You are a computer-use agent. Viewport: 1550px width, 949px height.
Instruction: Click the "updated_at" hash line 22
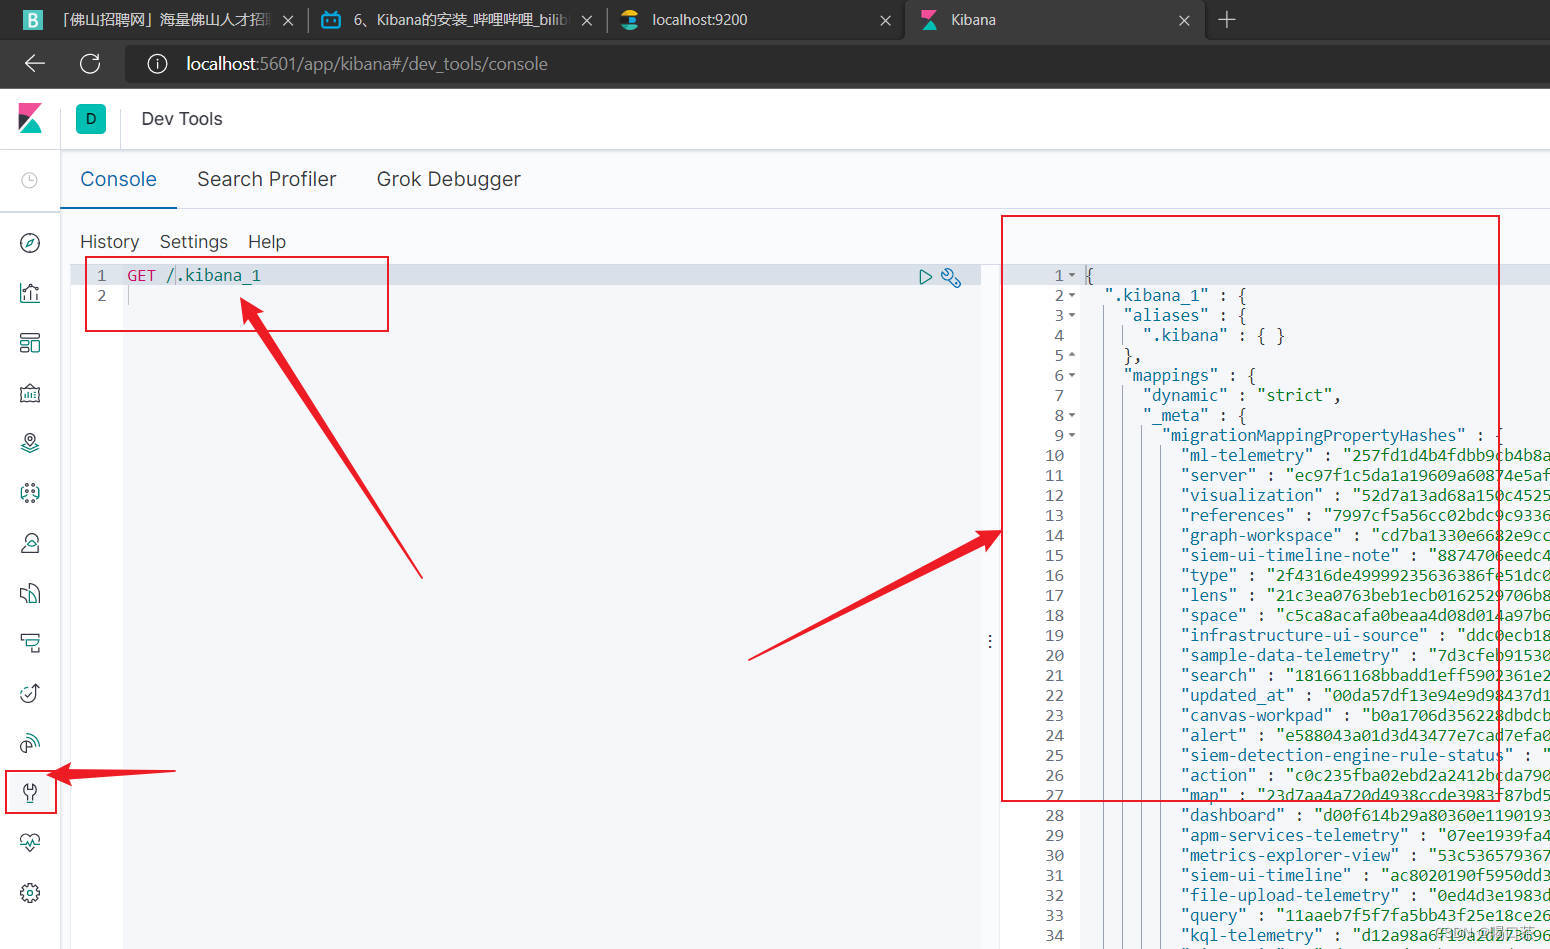(1365, 695)
